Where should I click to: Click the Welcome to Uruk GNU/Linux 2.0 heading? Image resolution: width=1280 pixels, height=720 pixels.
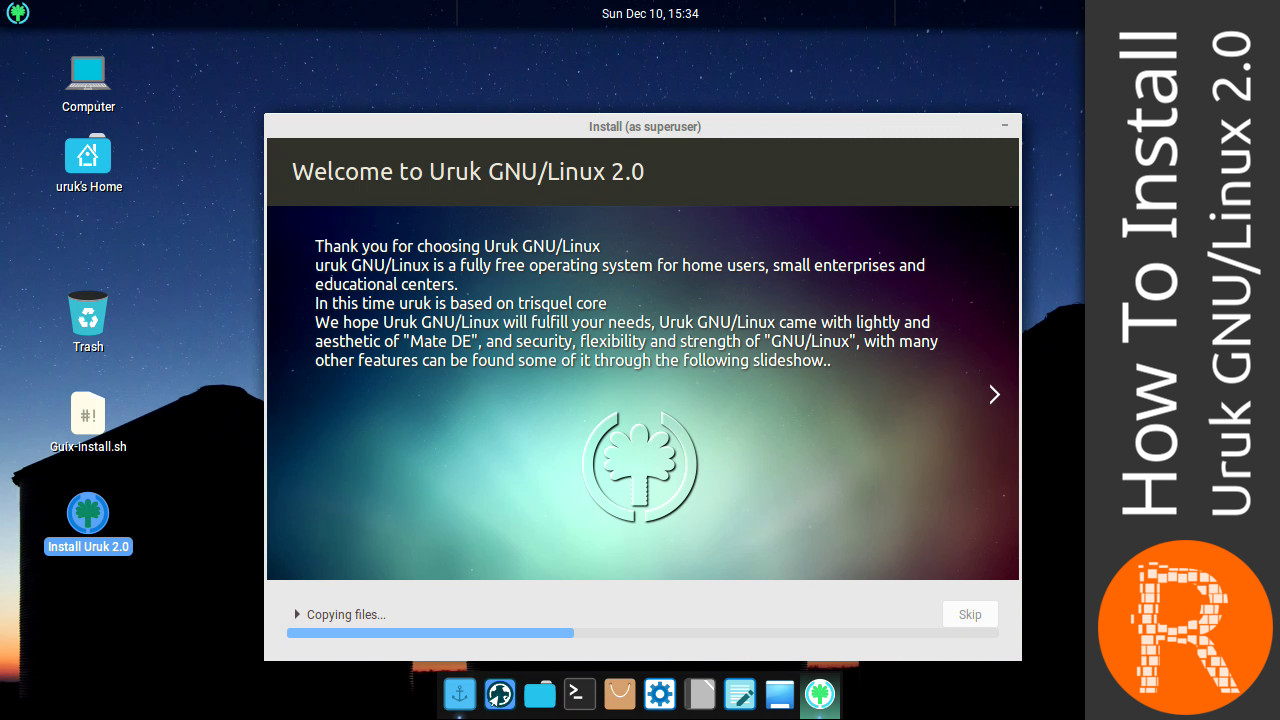pos(468,171)
